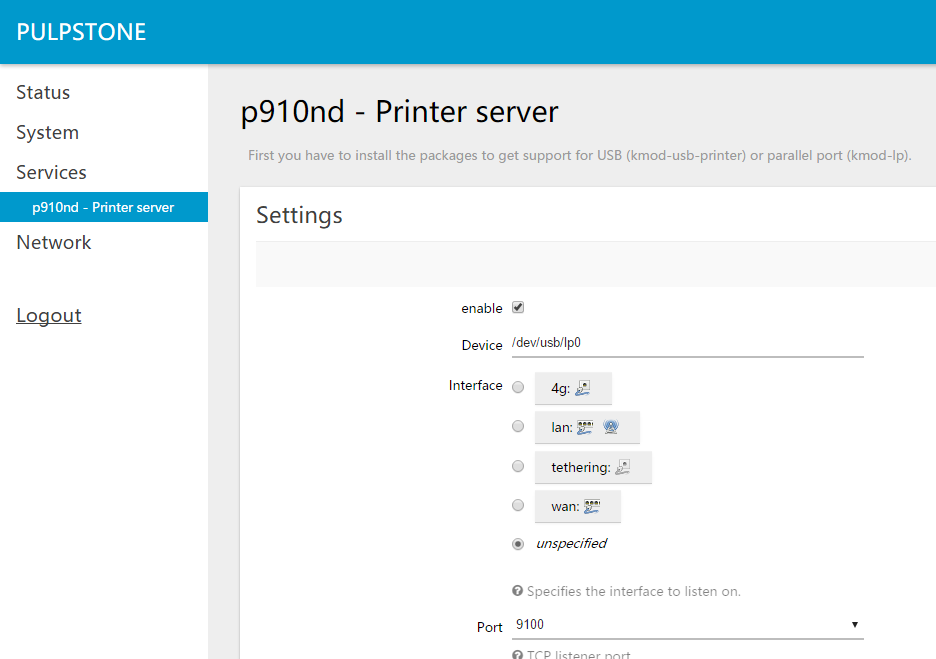This screenshot has height=659, width=936.
Task: Click the tethering interface device icon
Action: click(621, 466)
